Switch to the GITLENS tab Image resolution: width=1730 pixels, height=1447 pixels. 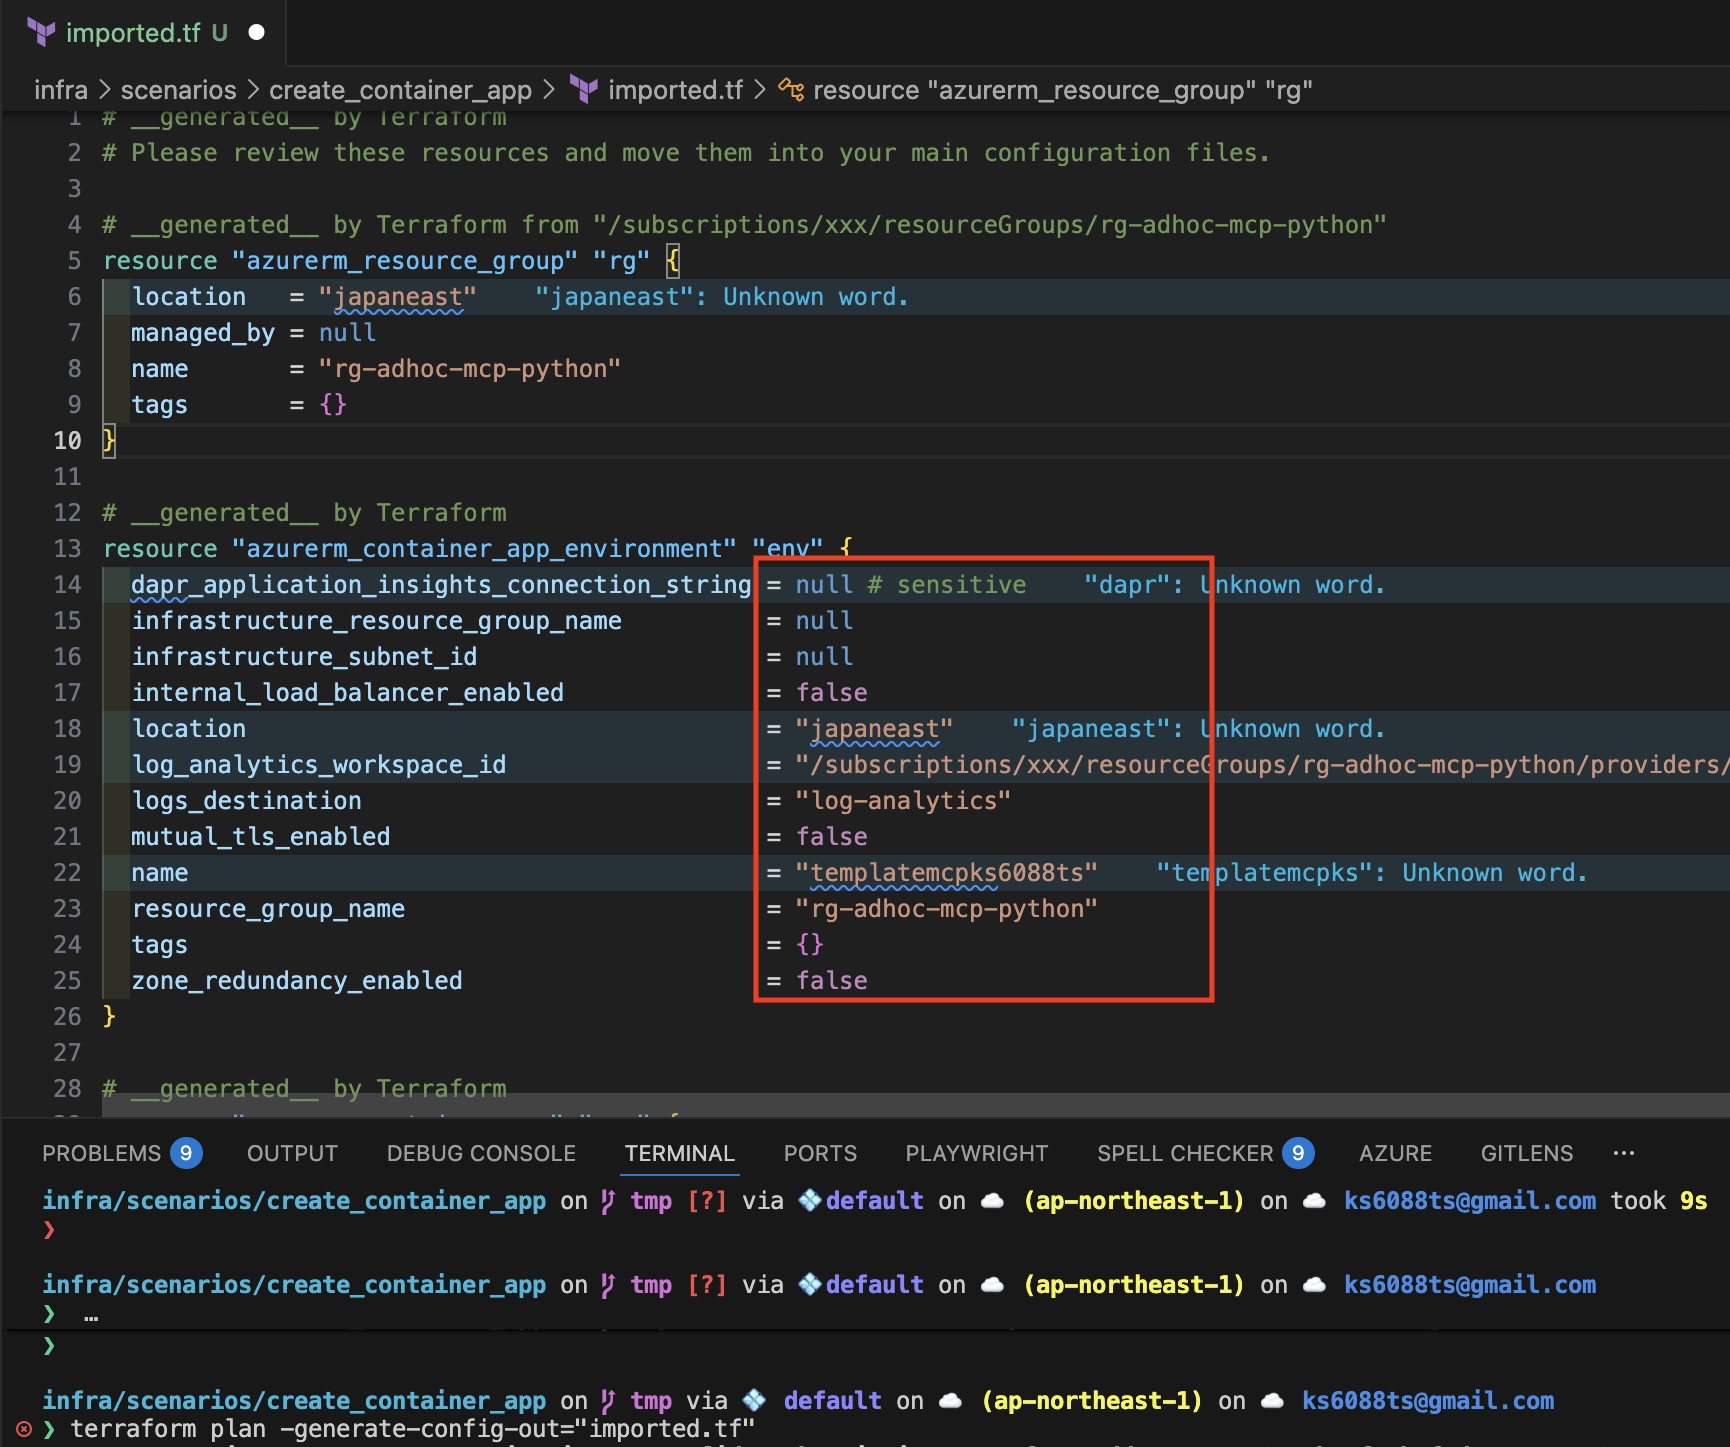pyautogui.click(x=1526, y=1153)
